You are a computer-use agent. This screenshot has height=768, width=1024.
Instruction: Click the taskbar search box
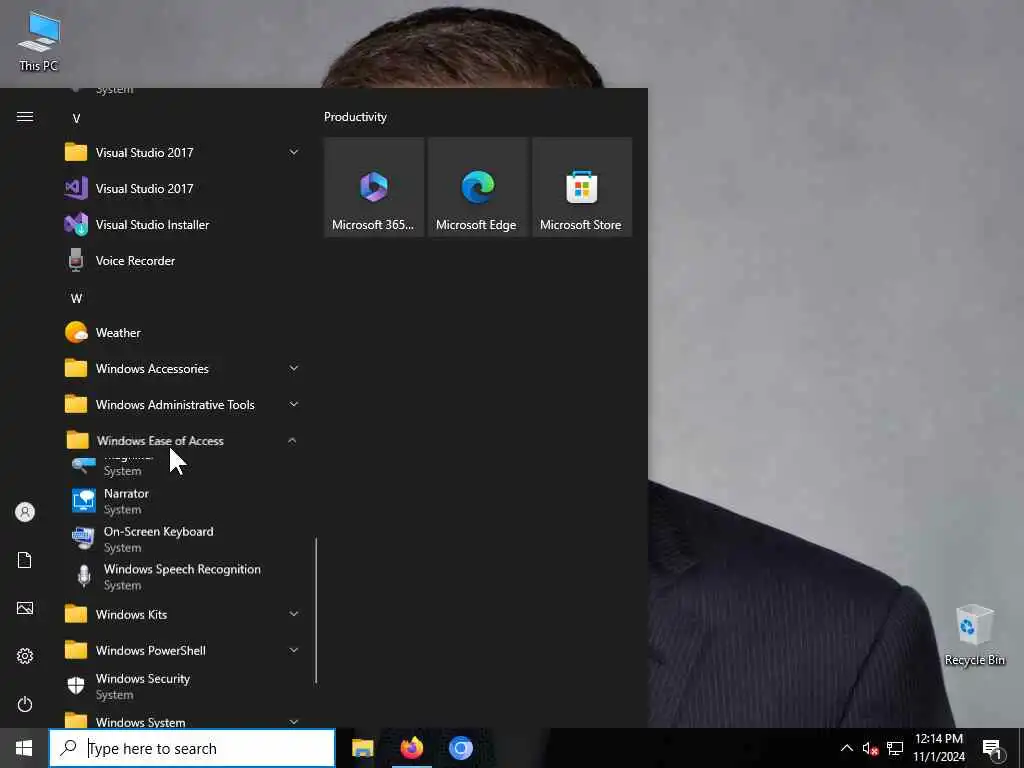[x=192, y=748]
